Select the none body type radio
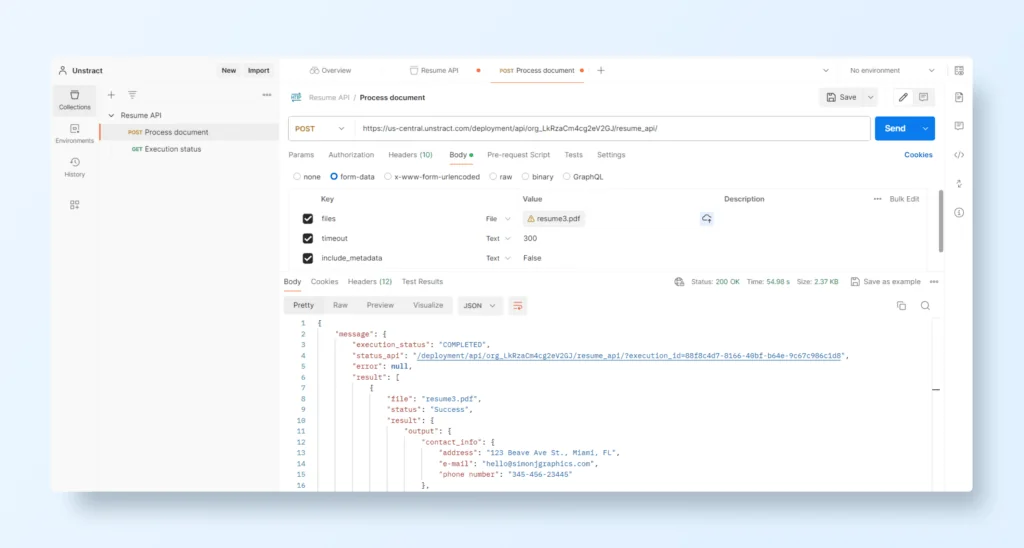The width and height of the screenshot is (1024, 548). tap(297, 176)
